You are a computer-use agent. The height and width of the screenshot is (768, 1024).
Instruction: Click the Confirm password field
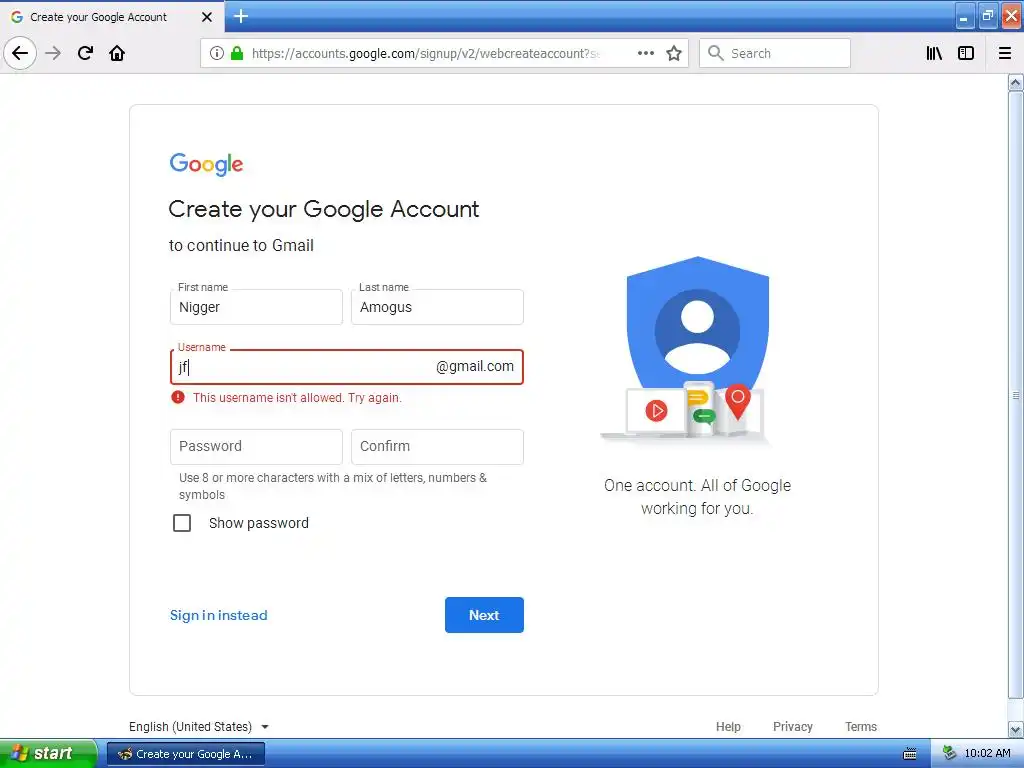tap(437, 447)
